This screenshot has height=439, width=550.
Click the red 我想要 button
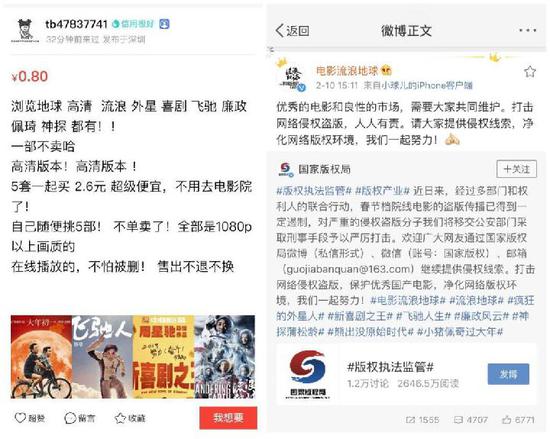coord(228,418)
